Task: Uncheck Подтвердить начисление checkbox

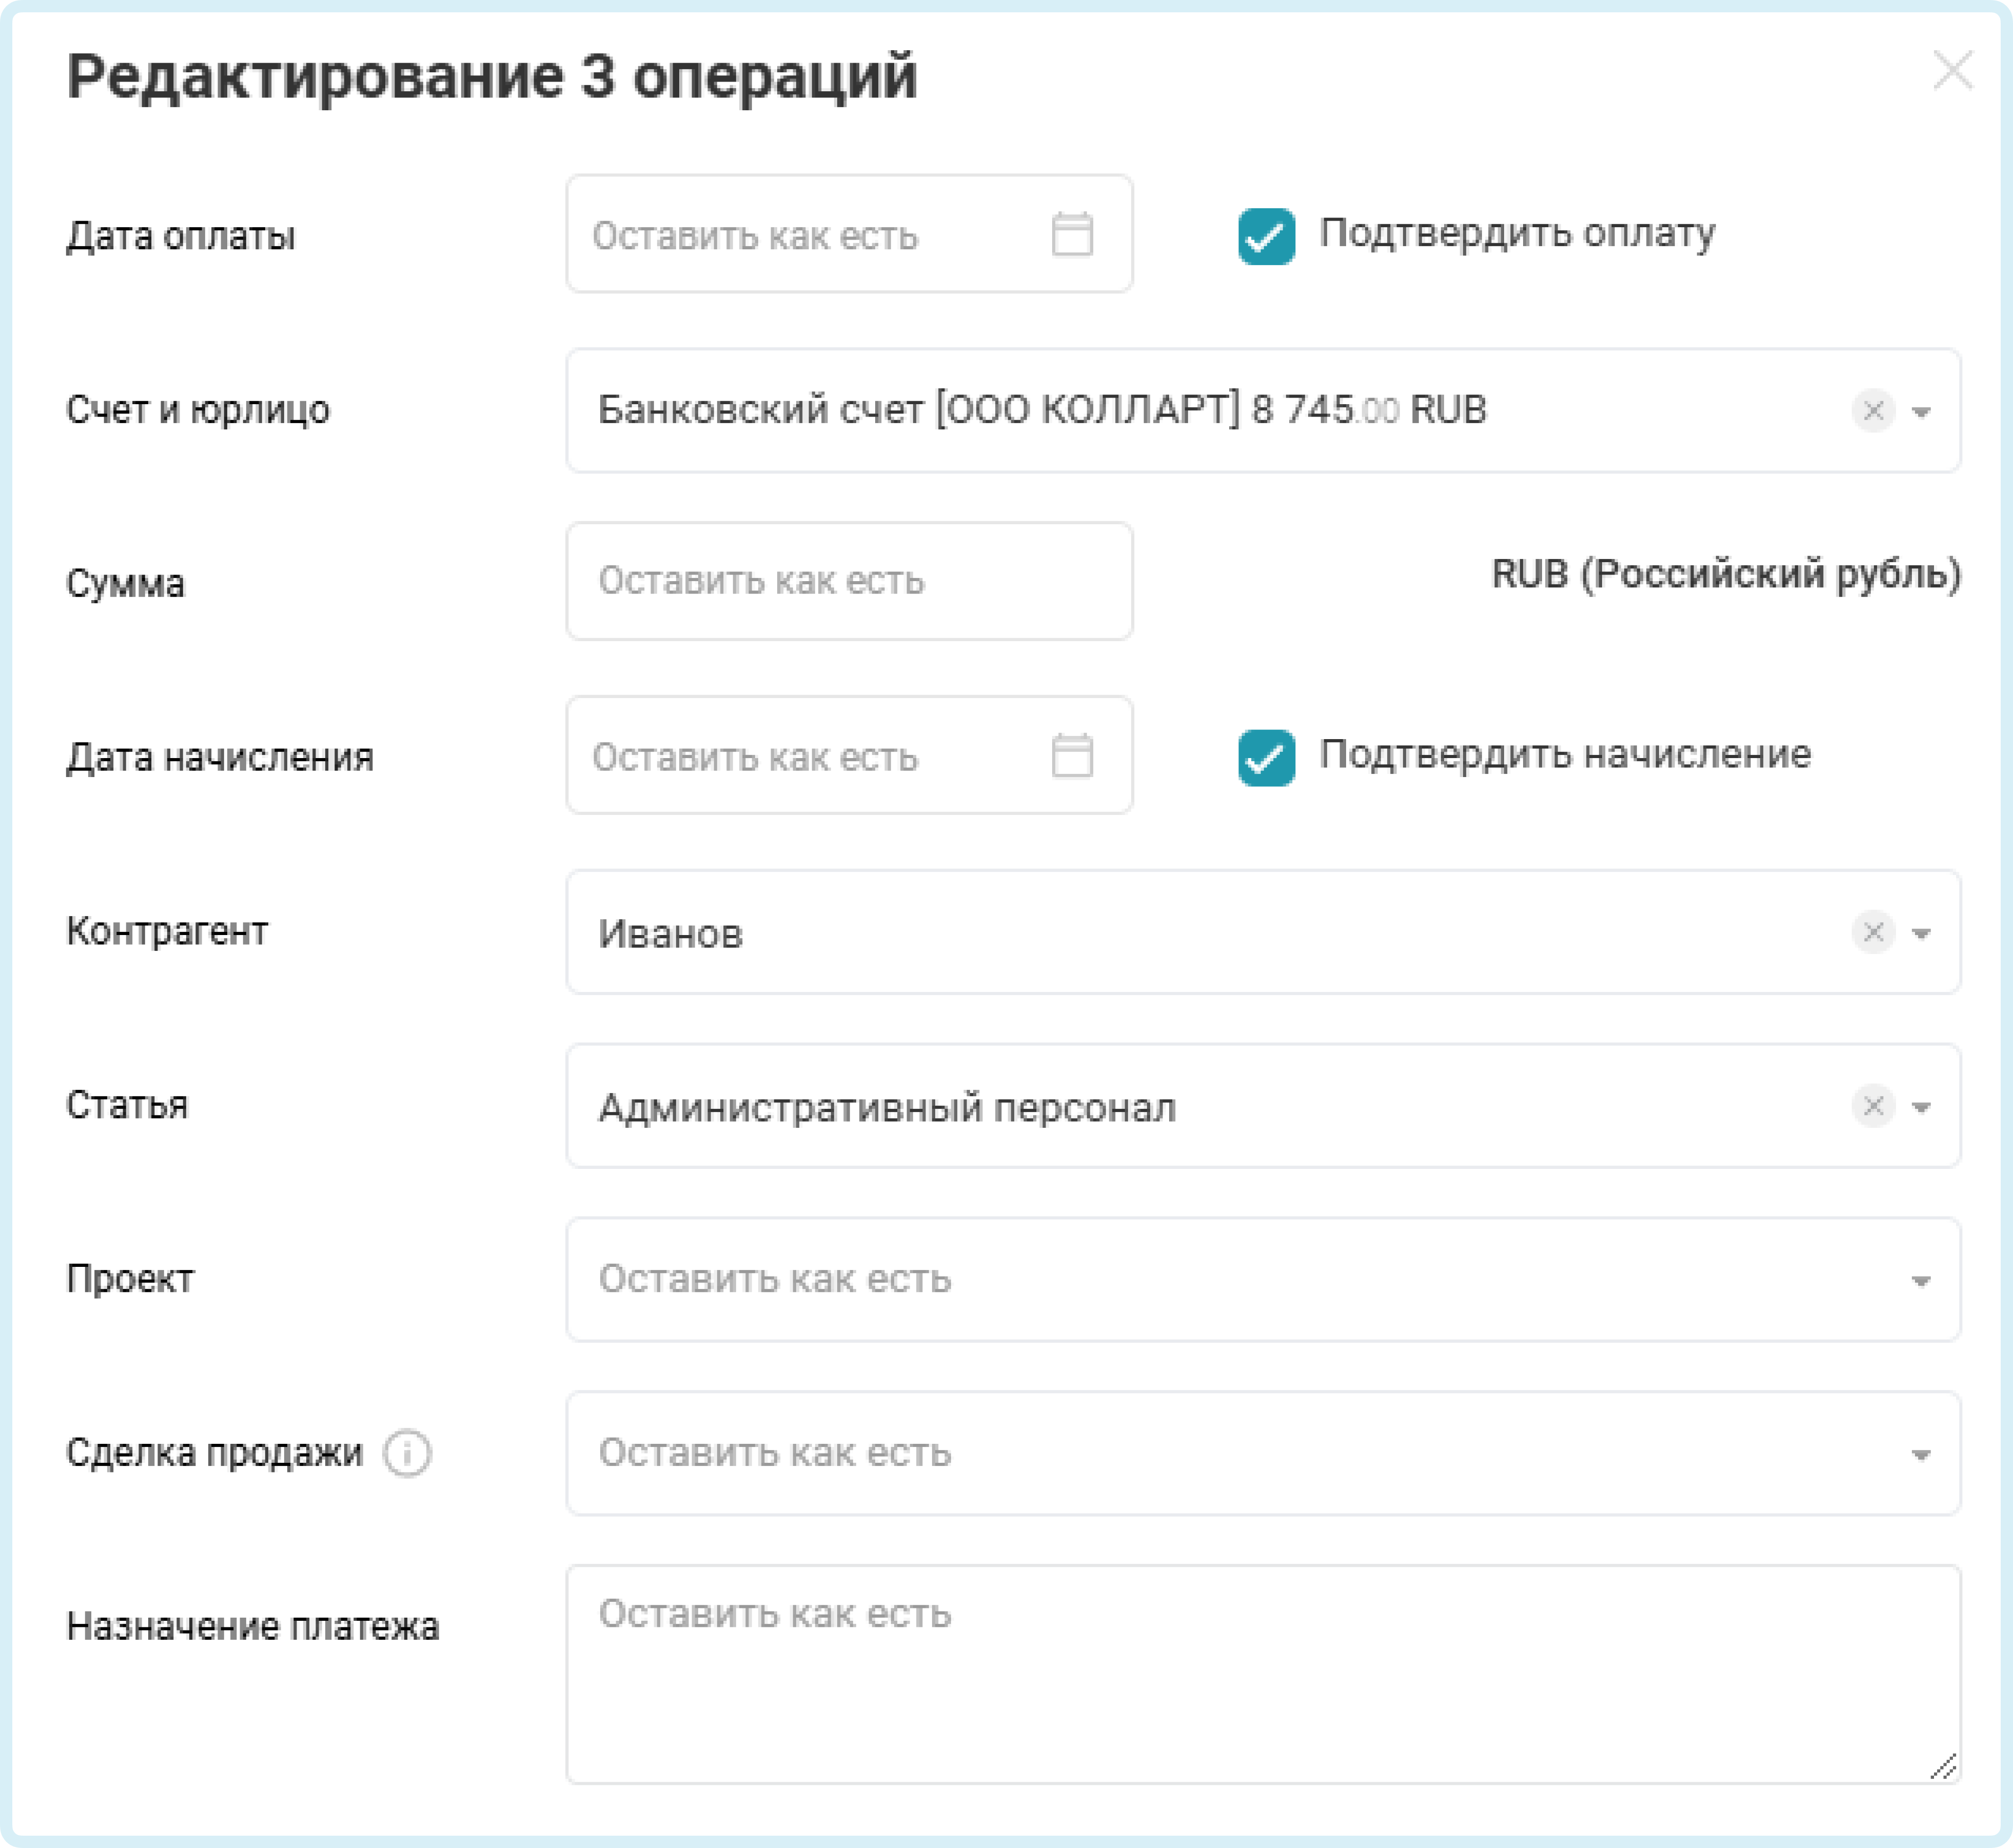Action: click(x=1266, y=758)
